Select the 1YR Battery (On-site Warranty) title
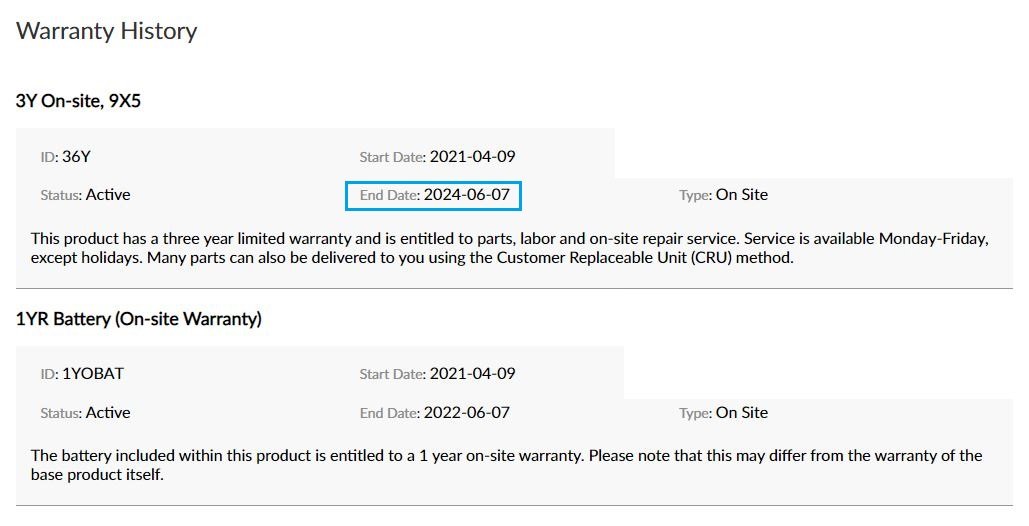The height and width of the screenshot is (526, 1029). click(x=139, y=319)
